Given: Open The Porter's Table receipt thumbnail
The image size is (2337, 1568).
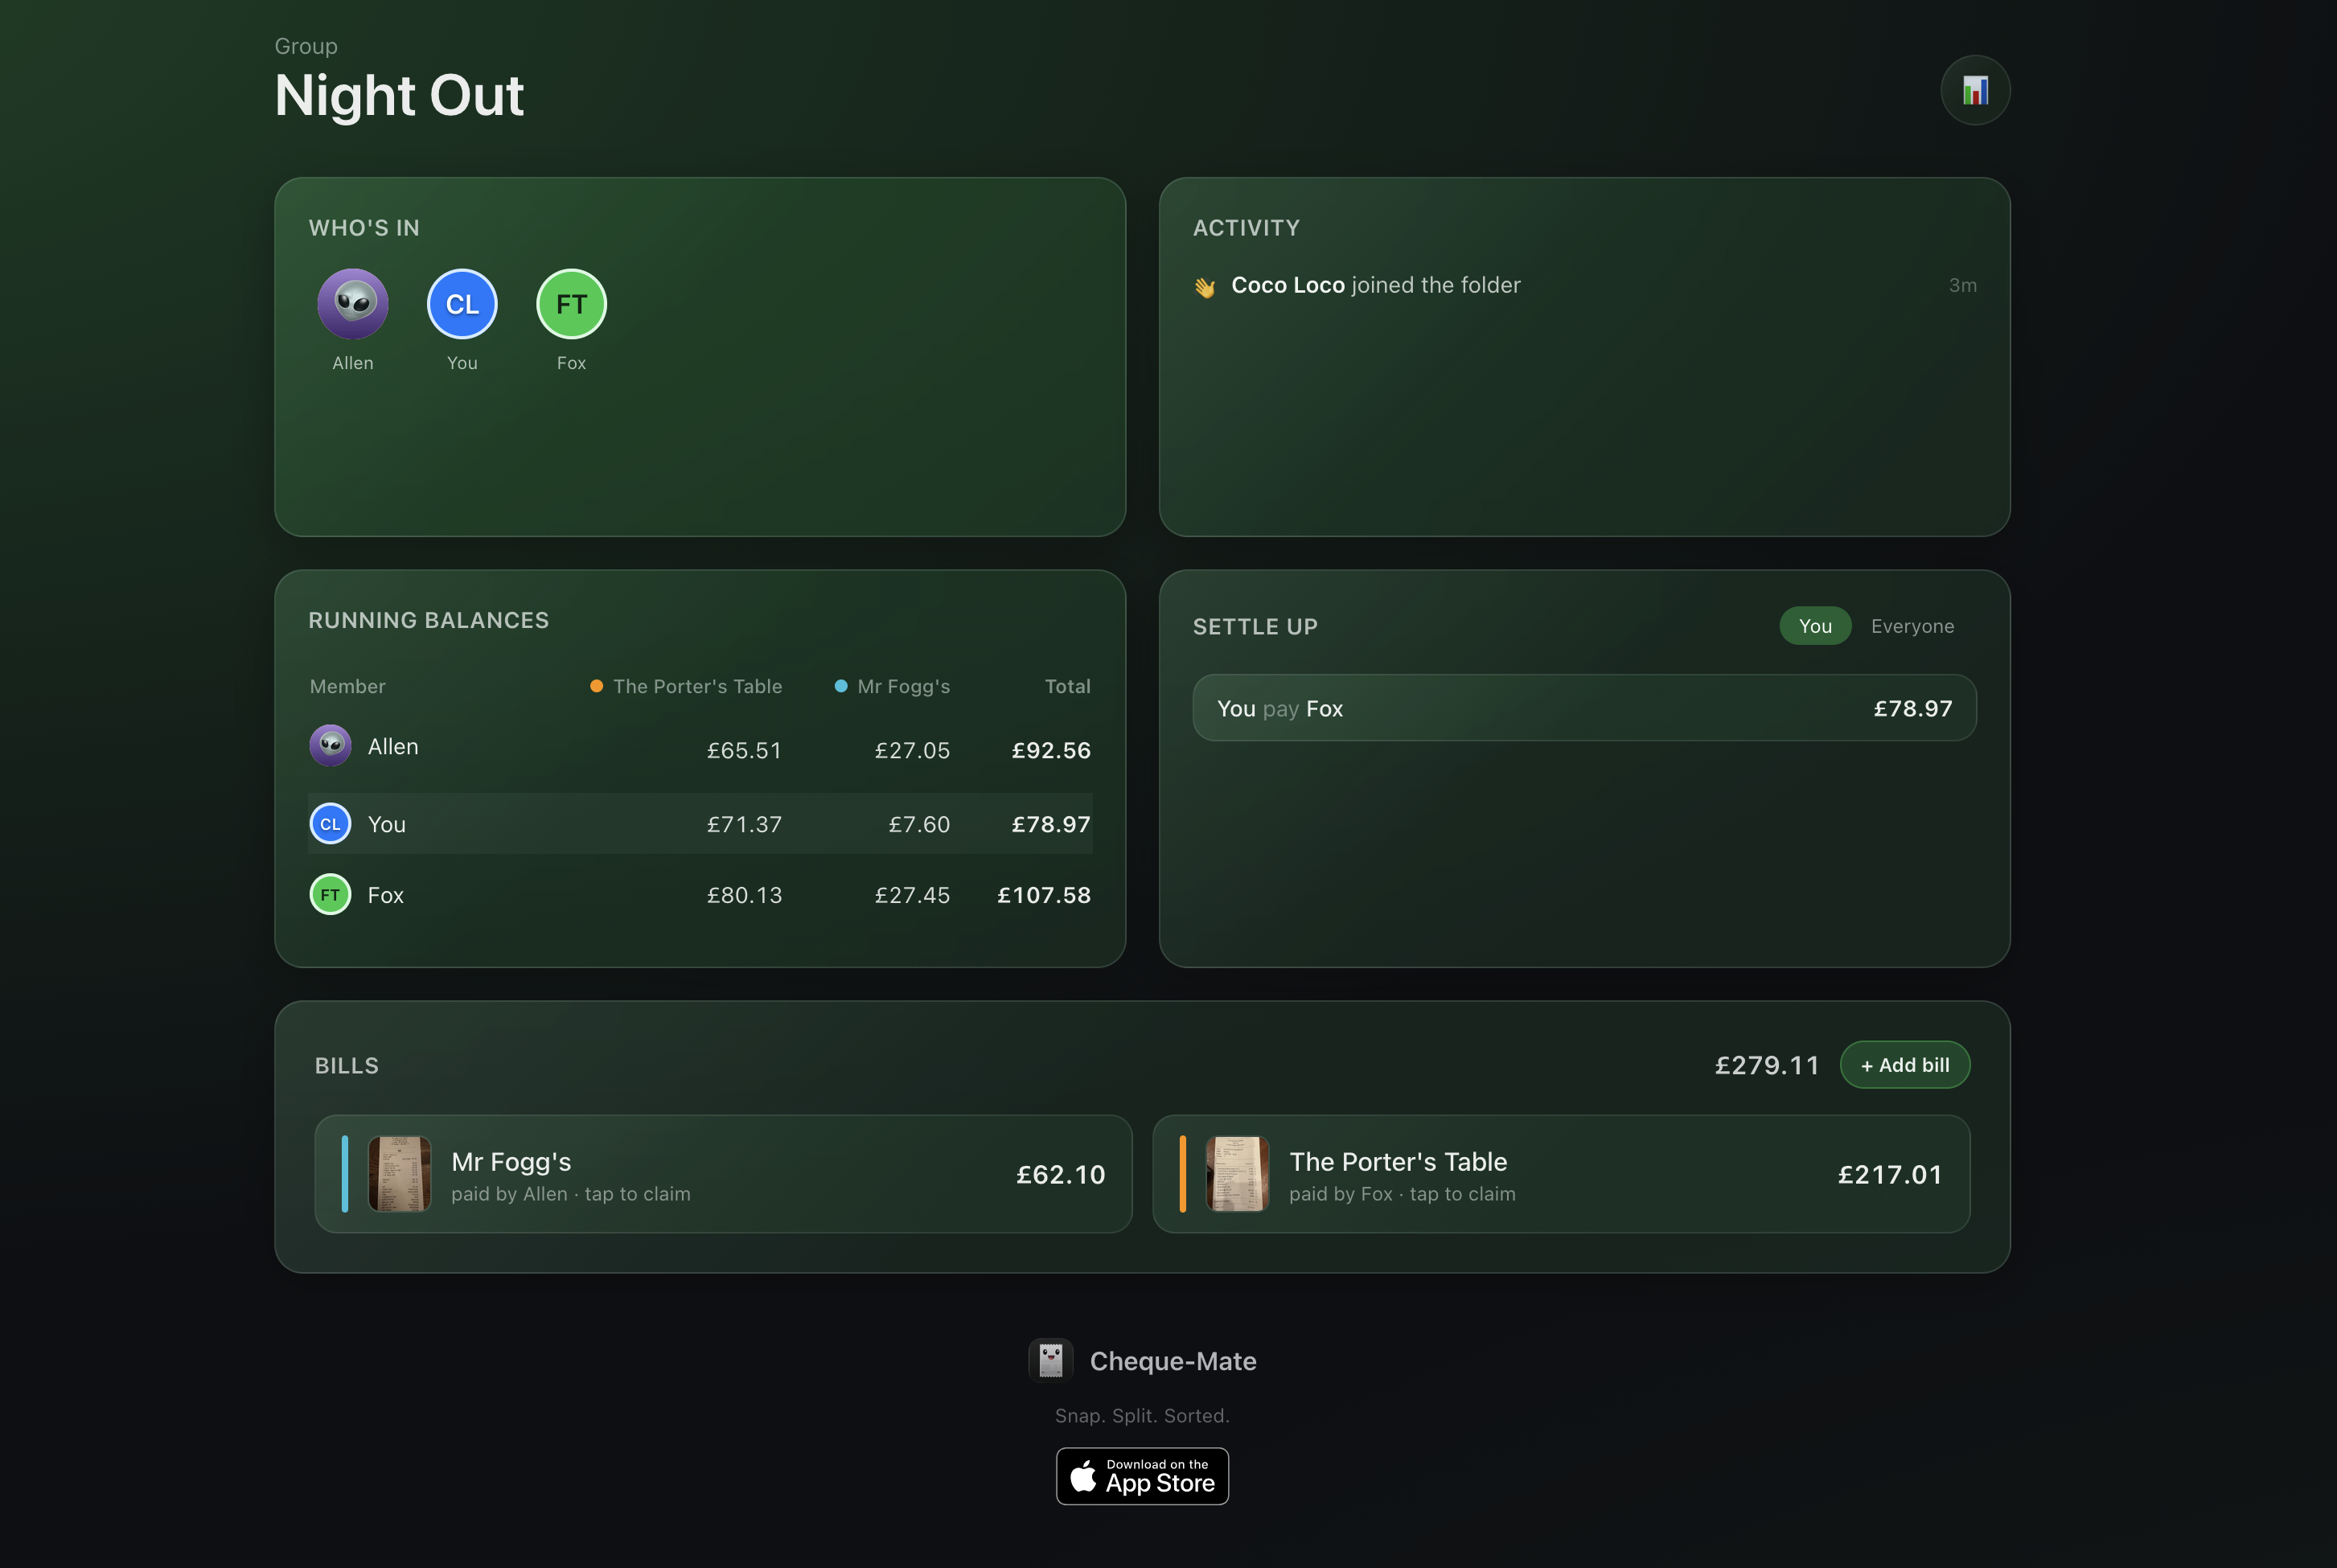Looking at the screenshot, I should coord(1238,1174).
